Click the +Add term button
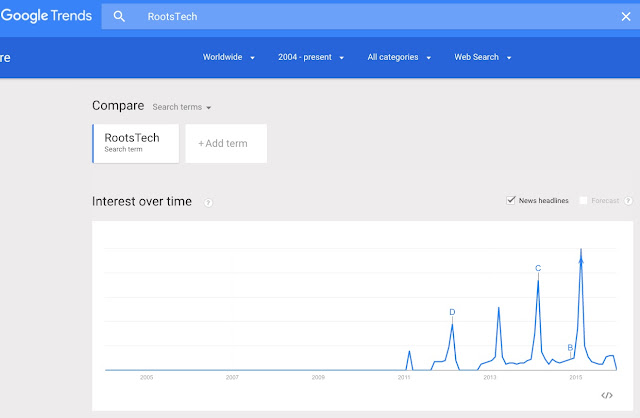Image resolution: width=640 pixels, height=418 pixels. point(223,143)
